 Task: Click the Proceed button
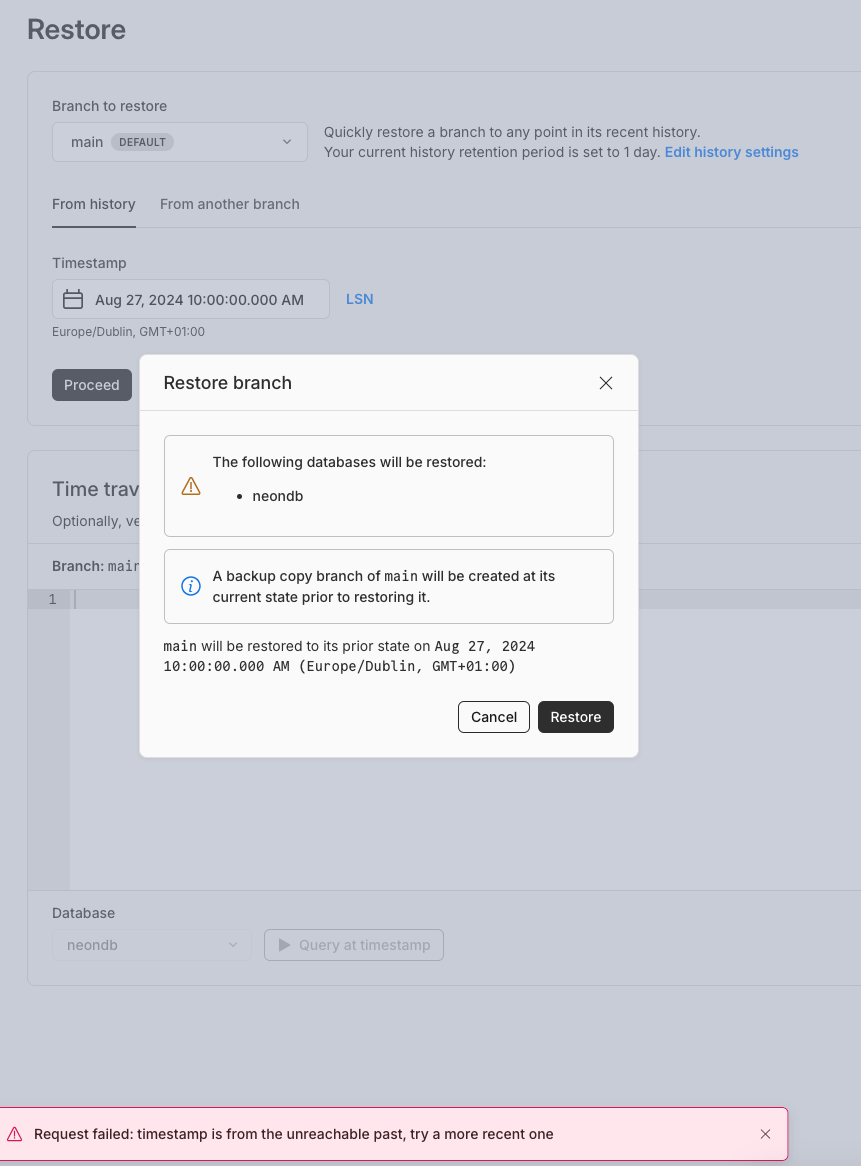click(x=91, y=385)
